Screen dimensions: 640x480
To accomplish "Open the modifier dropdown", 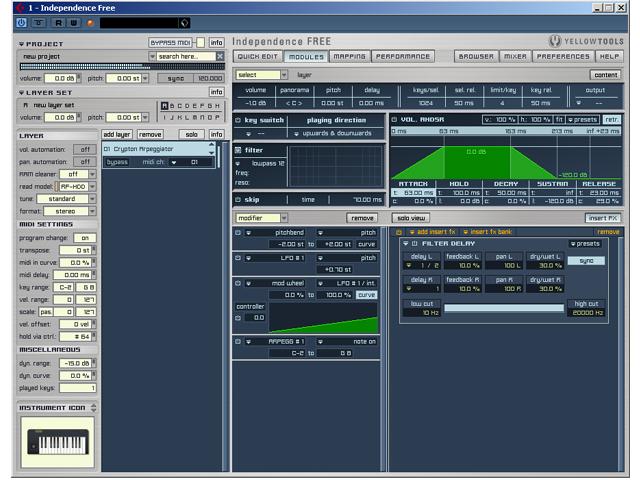I will point(262,217).
